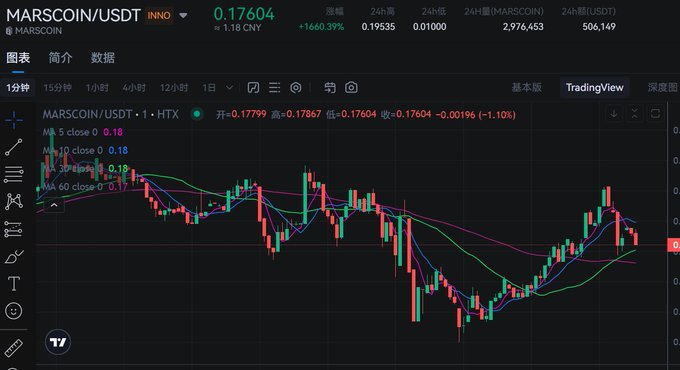The image size is (680, 370).
Task: Select the 1日 timeframe
Action: (x=209, y=88)
